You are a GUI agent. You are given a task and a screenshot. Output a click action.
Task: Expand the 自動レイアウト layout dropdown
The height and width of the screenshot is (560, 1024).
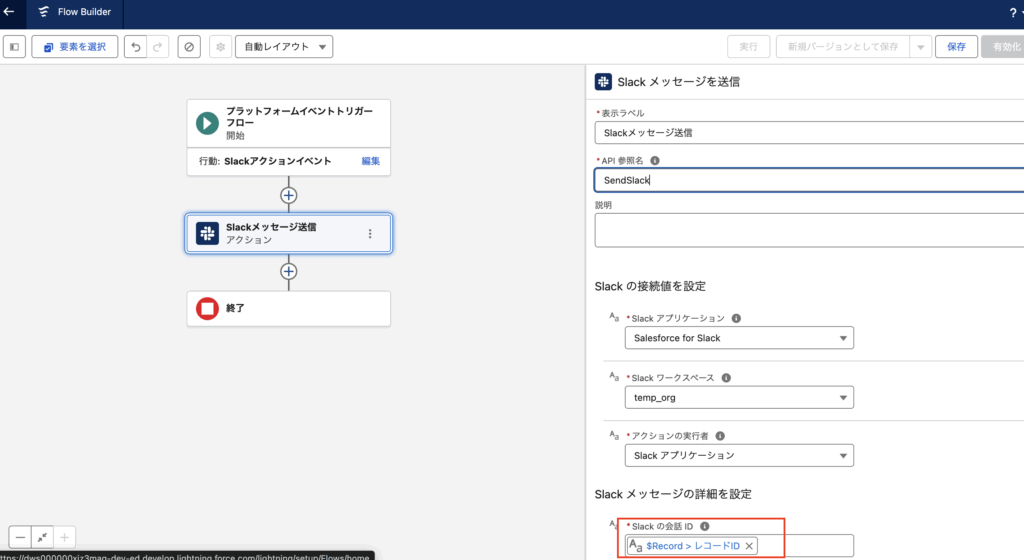coord(284,47)
